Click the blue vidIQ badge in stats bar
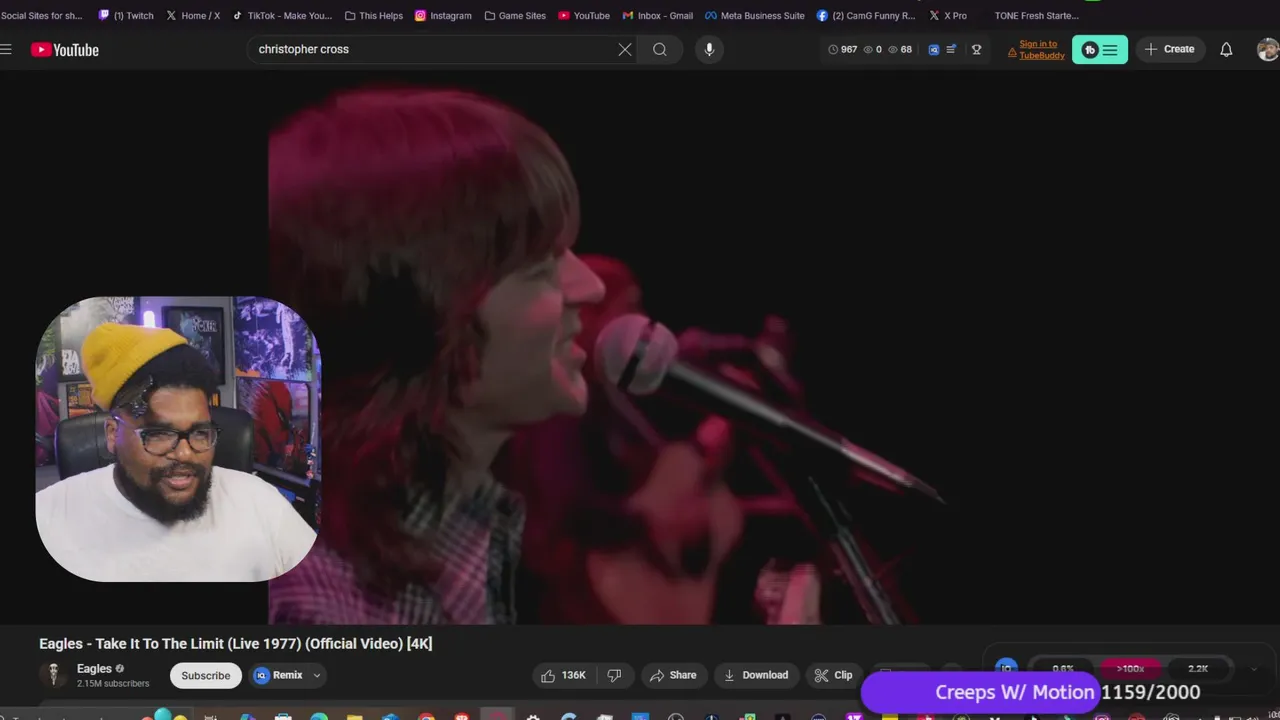This screenshot has height=720, width=1280. (1007, 667)
